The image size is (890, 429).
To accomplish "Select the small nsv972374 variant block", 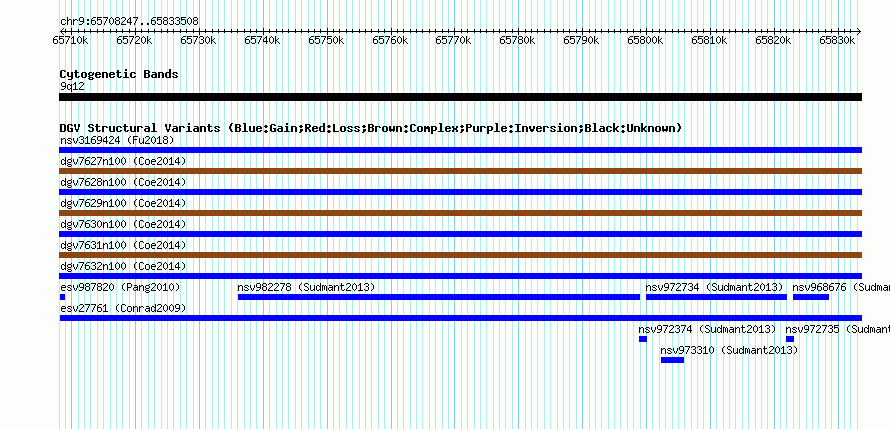I will (x=643, y=339).
